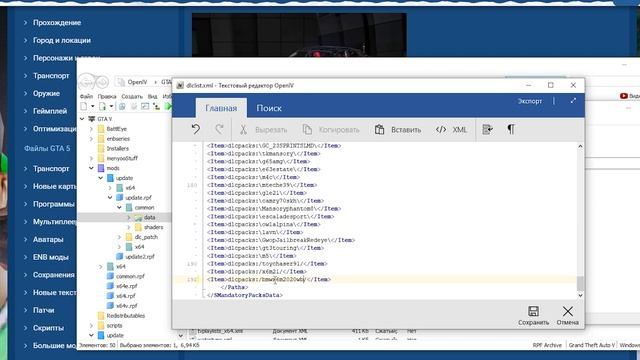Open Геймплей link in website sidebar
Image resolution: width=640 pixels, height=360 pixels.
pyautogui.click(x=50, y=111)
